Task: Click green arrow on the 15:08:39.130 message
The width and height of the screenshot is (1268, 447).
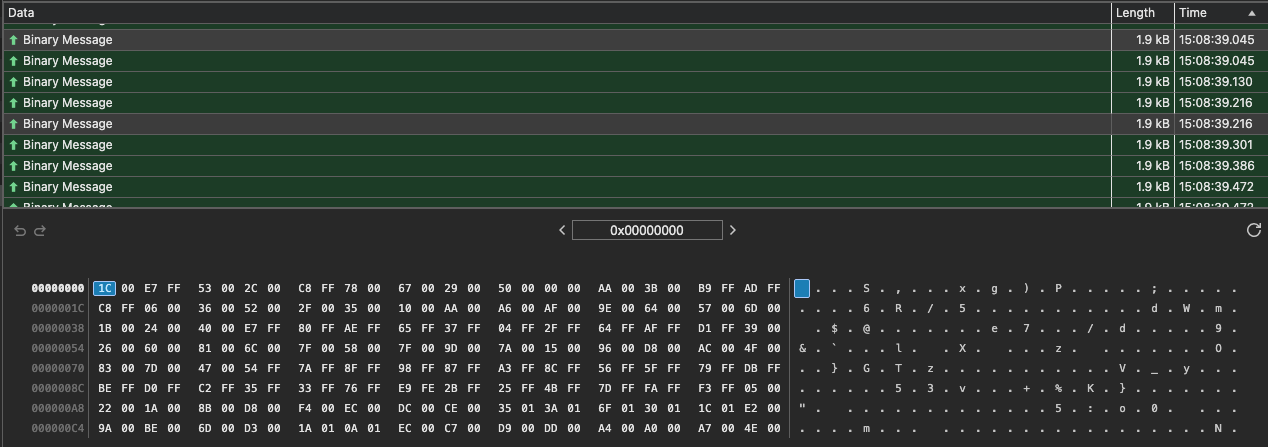Action: pos(14,82)
